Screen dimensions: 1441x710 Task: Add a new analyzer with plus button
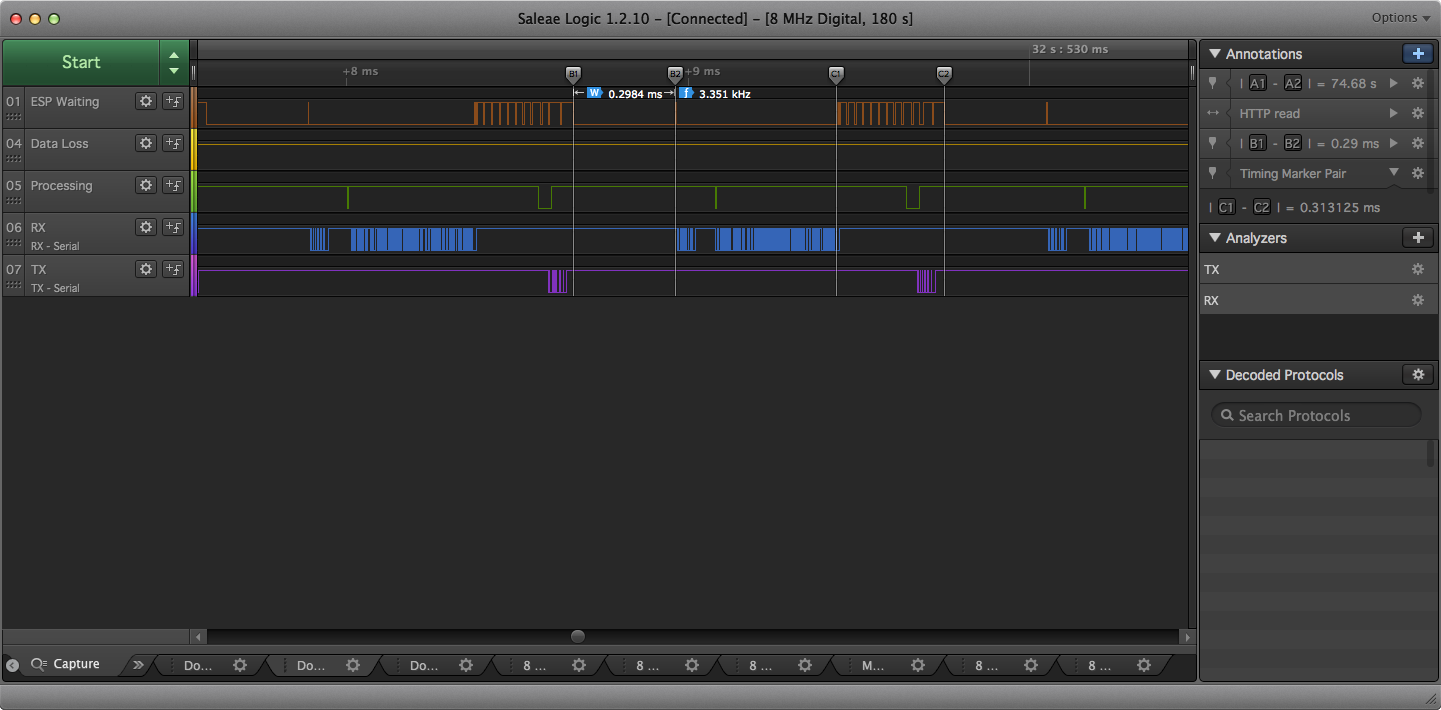tap(1417, 238)
